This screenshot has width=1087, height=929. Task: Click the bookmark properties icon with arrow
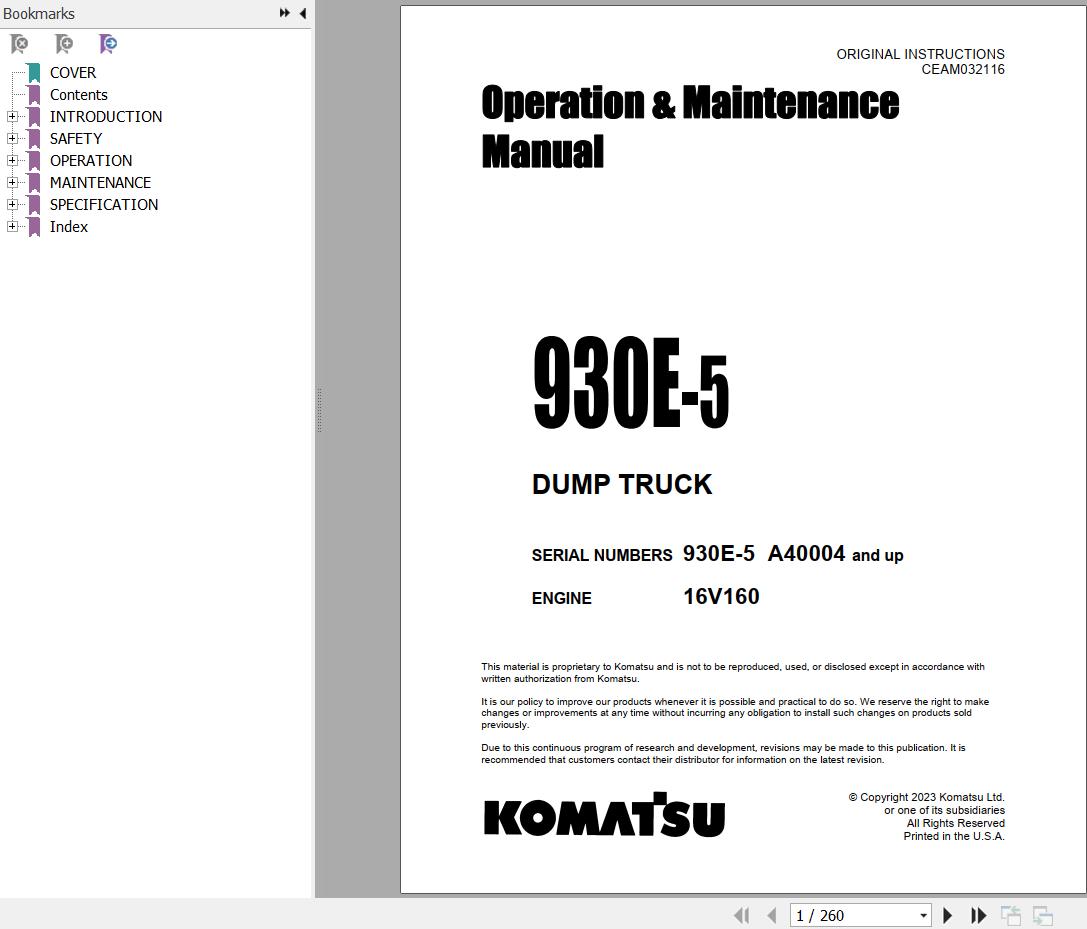(108, 44)
